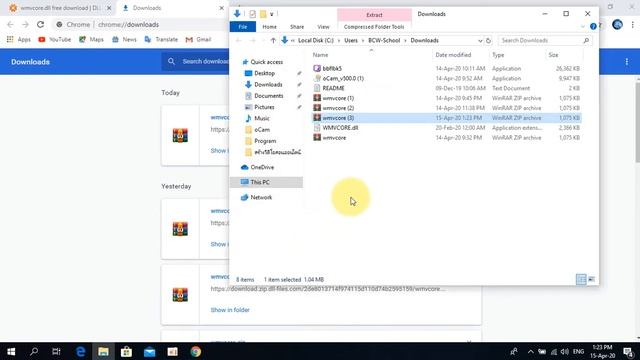The height and width of the screenshot is (360, 640).
Task: Close the Chrome Downloads tab
Action: pos(222,8)
